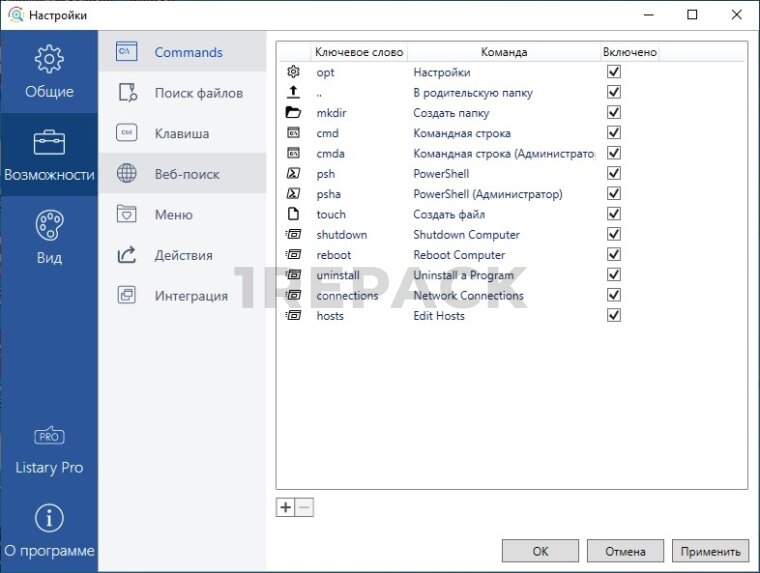
Task: Click the Listary Pro badge icon
Action: 49,436
